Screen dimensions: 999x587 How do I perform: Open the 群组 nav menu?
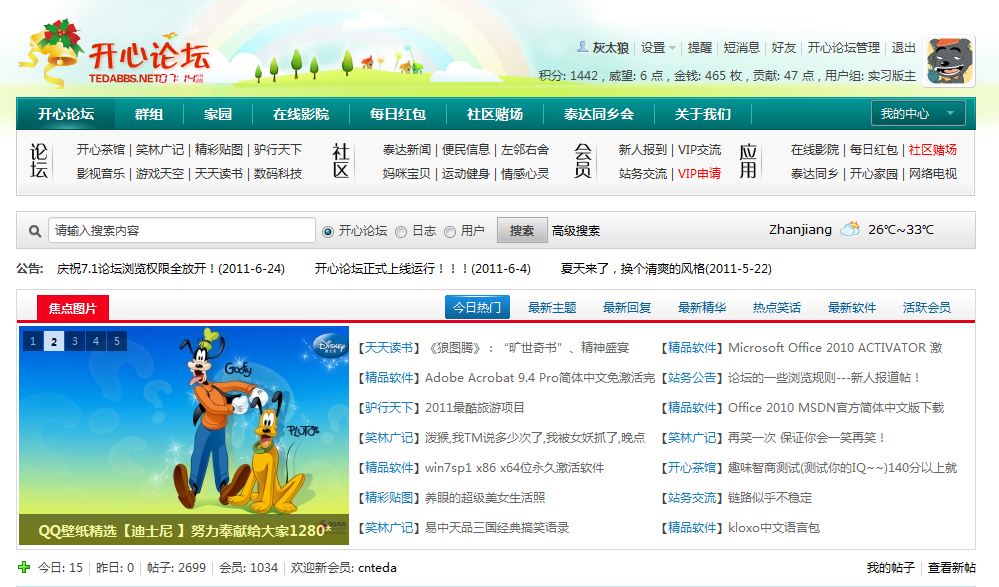coord(149,114)
